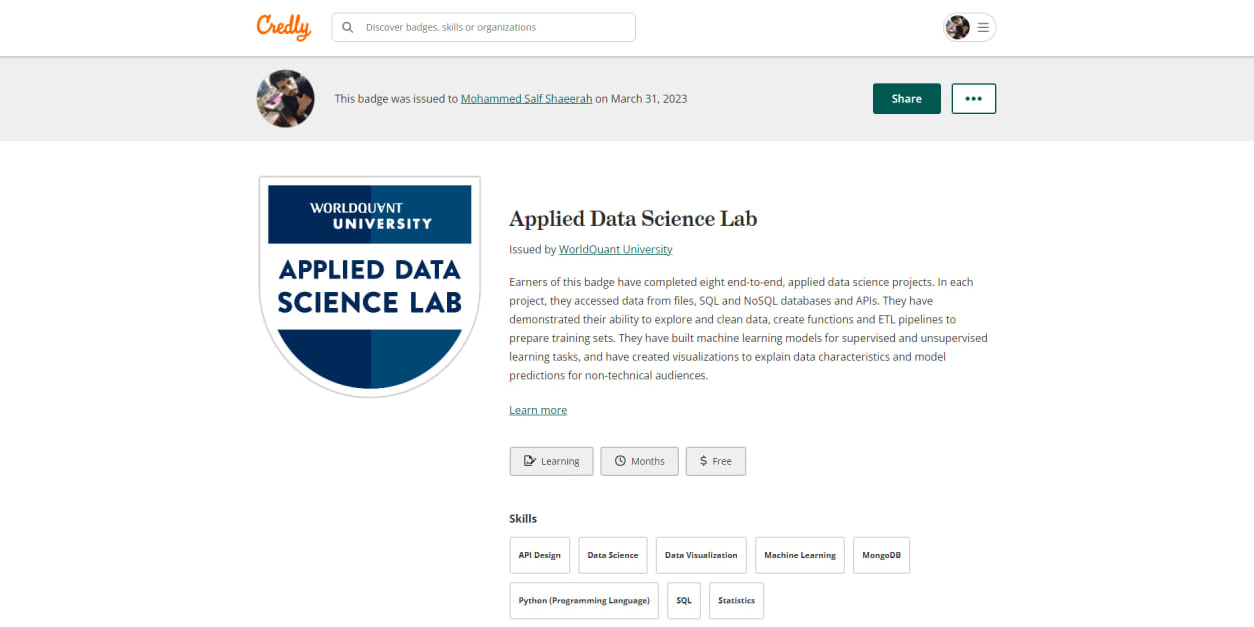This screenshot has height=627, width=1254.
Task: Select the Data Visualization skill tag
Action: tap(701, 555)
